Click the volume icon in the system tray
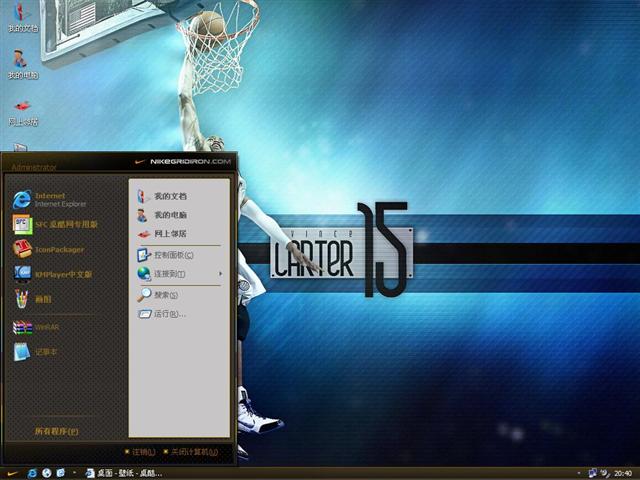Viewport: 640px width, 480px height. (605, 473)
